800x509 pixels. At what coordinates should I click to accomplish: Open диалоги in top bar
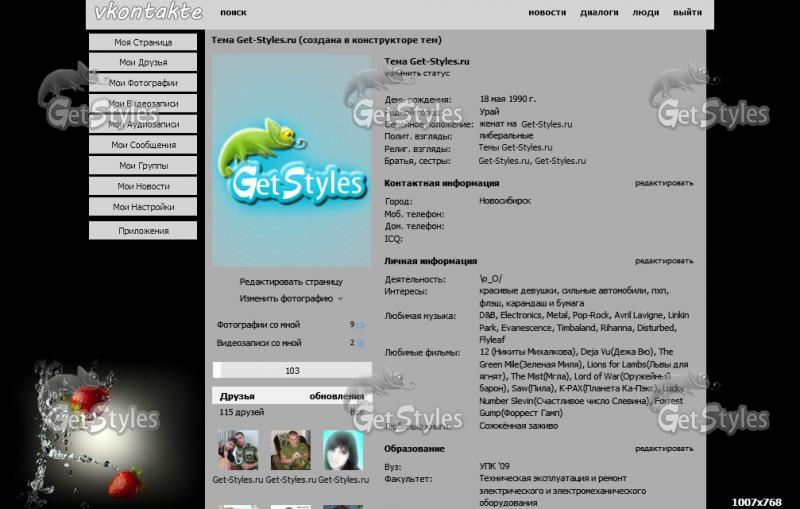599,13
